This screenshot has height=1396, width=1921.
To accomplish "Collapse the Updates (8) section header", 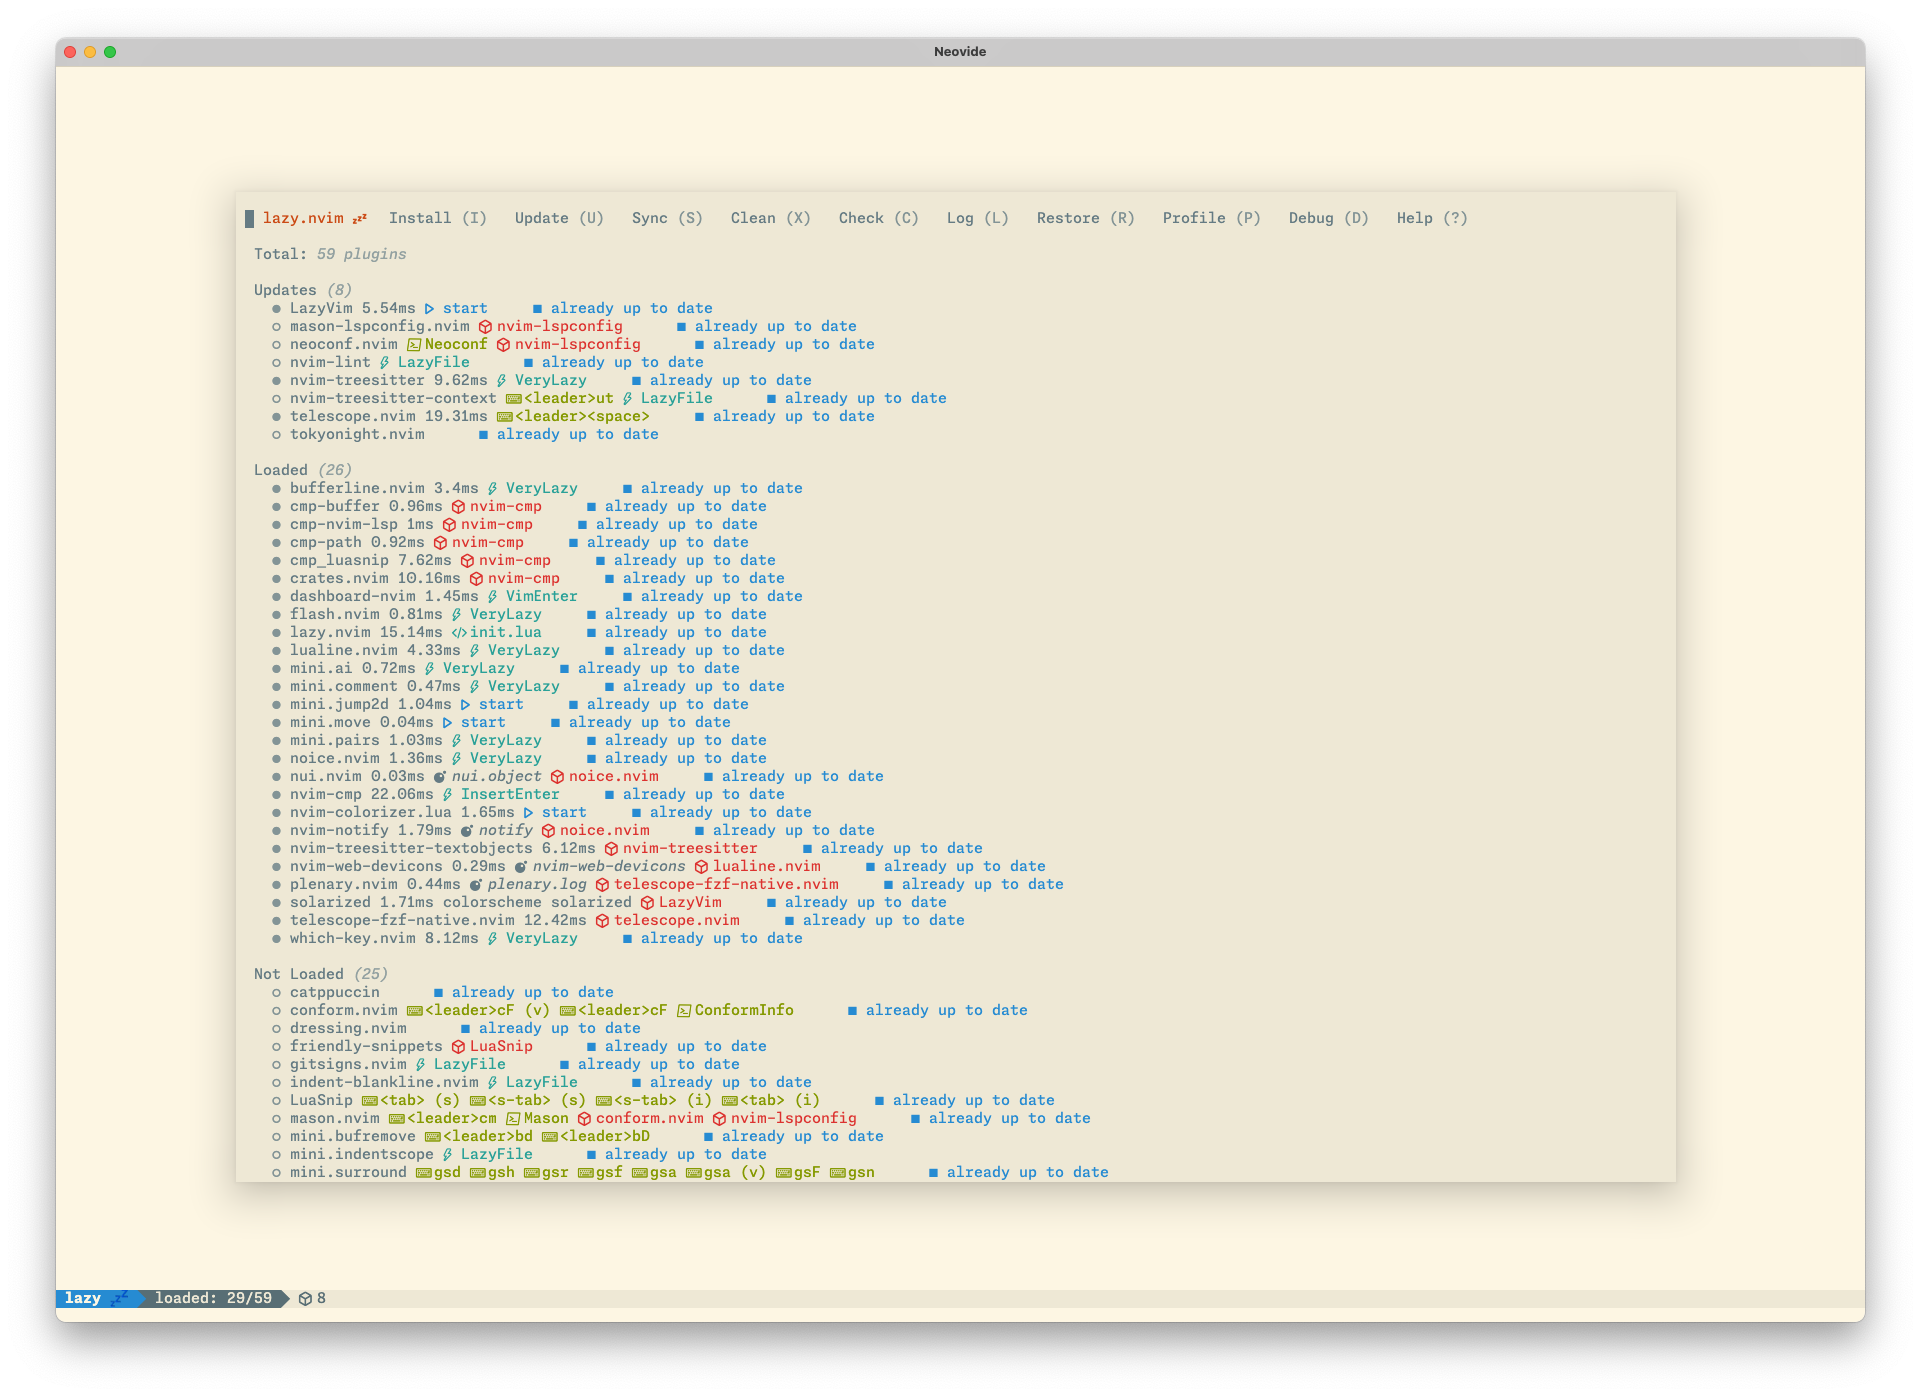I will (301, 290).
